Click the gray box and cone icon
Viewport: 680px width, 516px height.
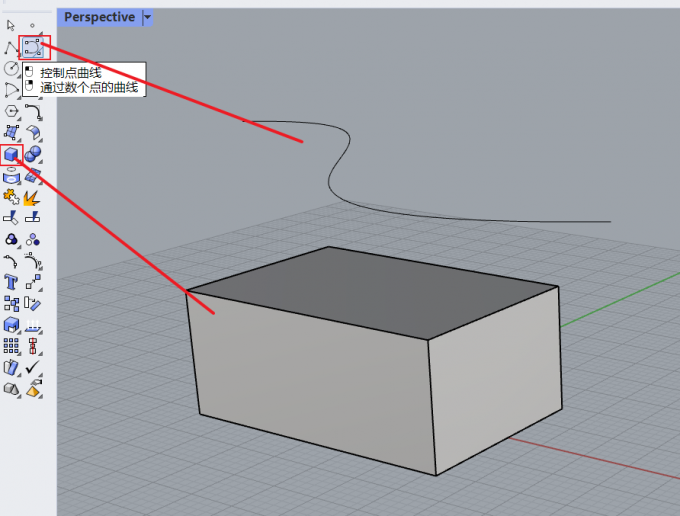point(11,389)
